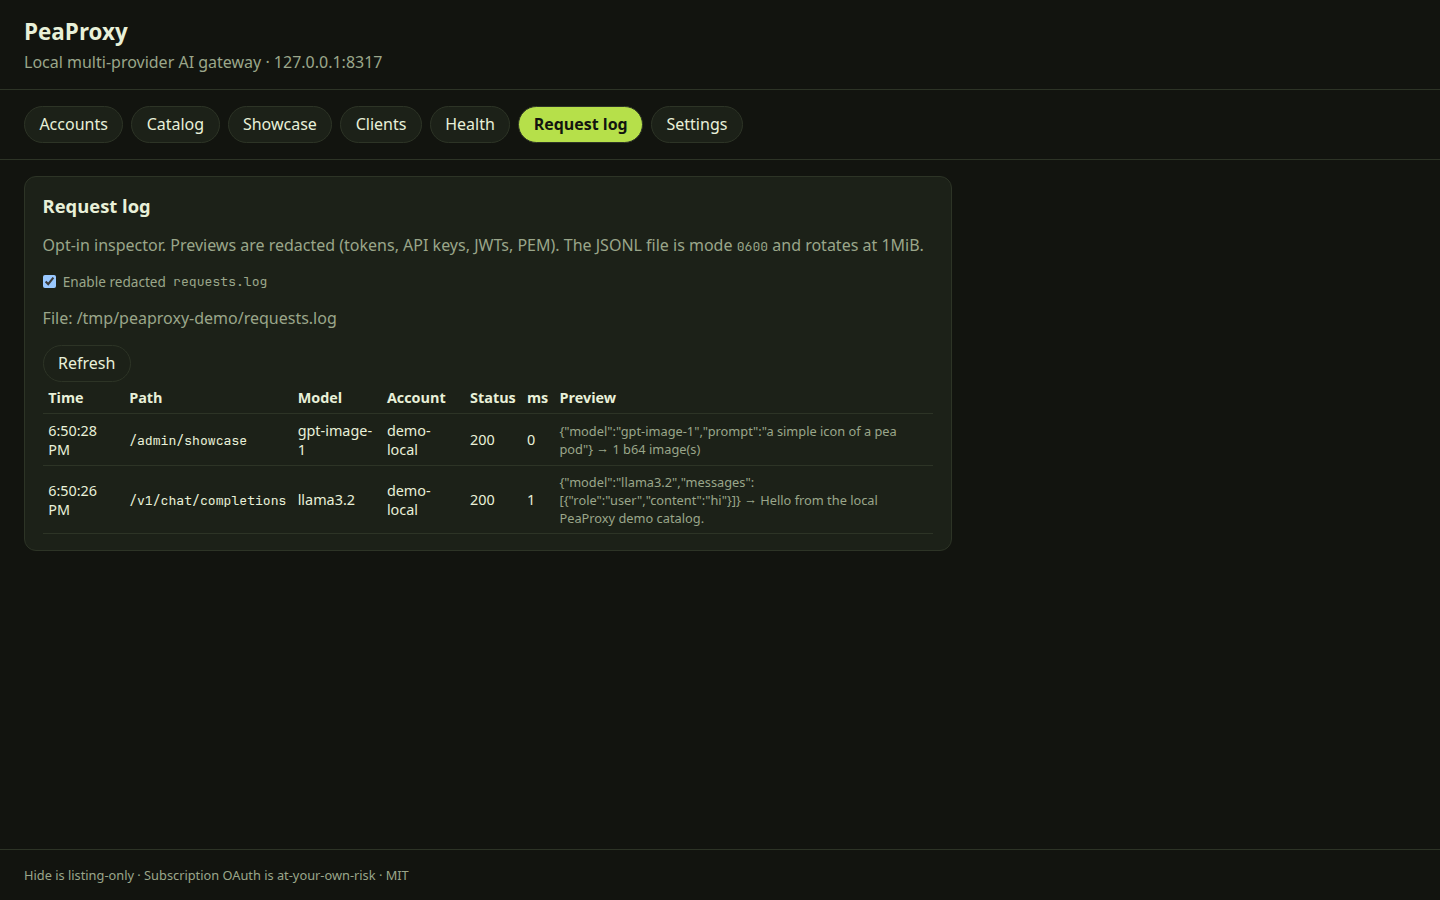Click the ms column header
The width and height of the screenshot is (1440, 900).
538,398
